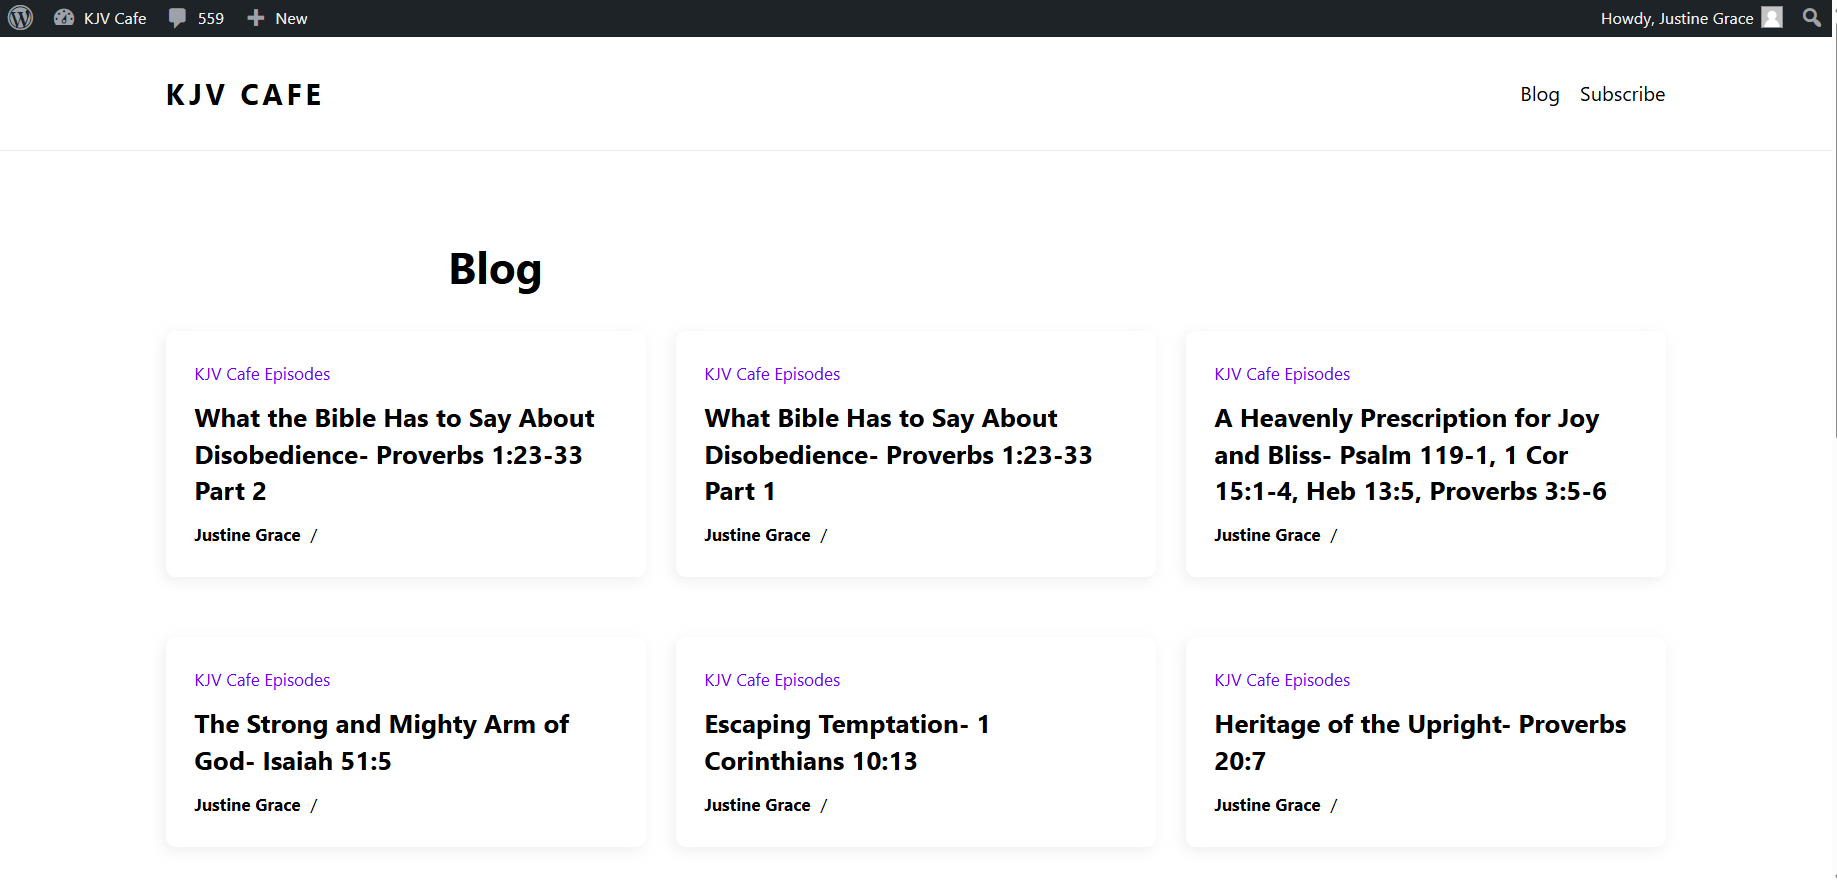
Task: Open the Subscribe navigation menu item
Action: click(1622, 94)
